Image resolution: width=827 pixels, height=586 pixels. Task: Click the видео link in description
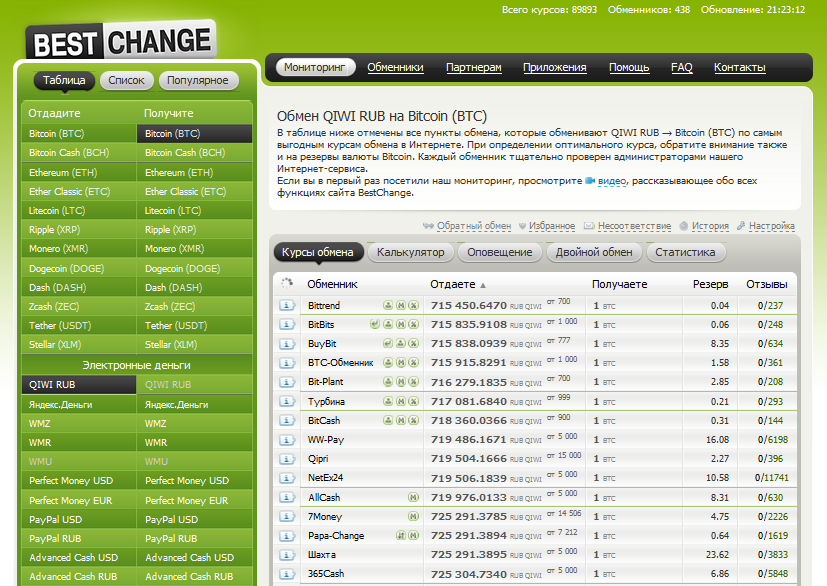click(x=612, y=181)
